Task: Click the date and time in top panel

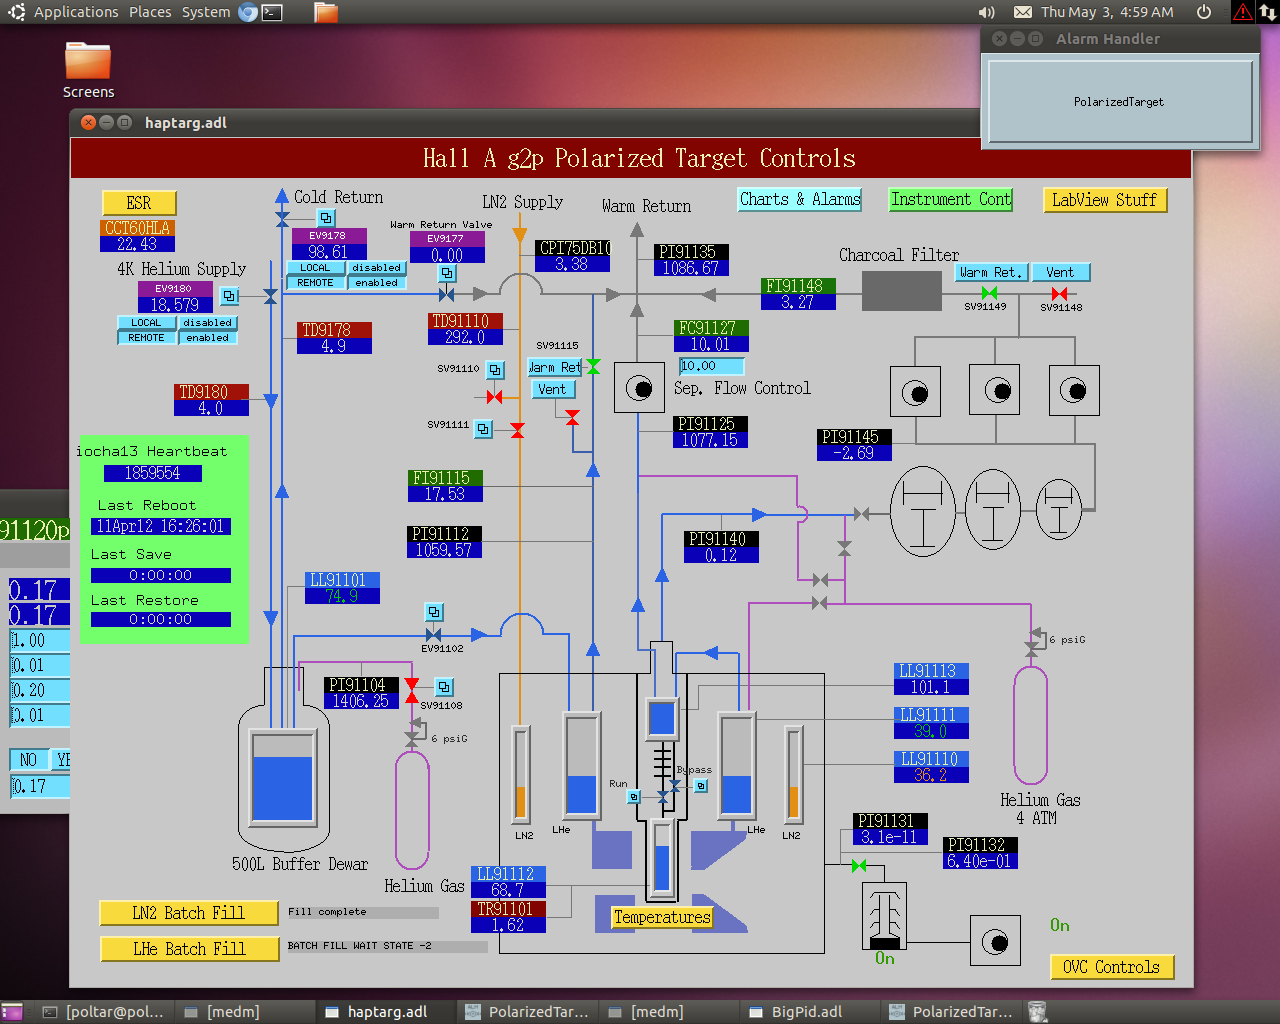Action: pyautogui.click(x=1107, y=12)
